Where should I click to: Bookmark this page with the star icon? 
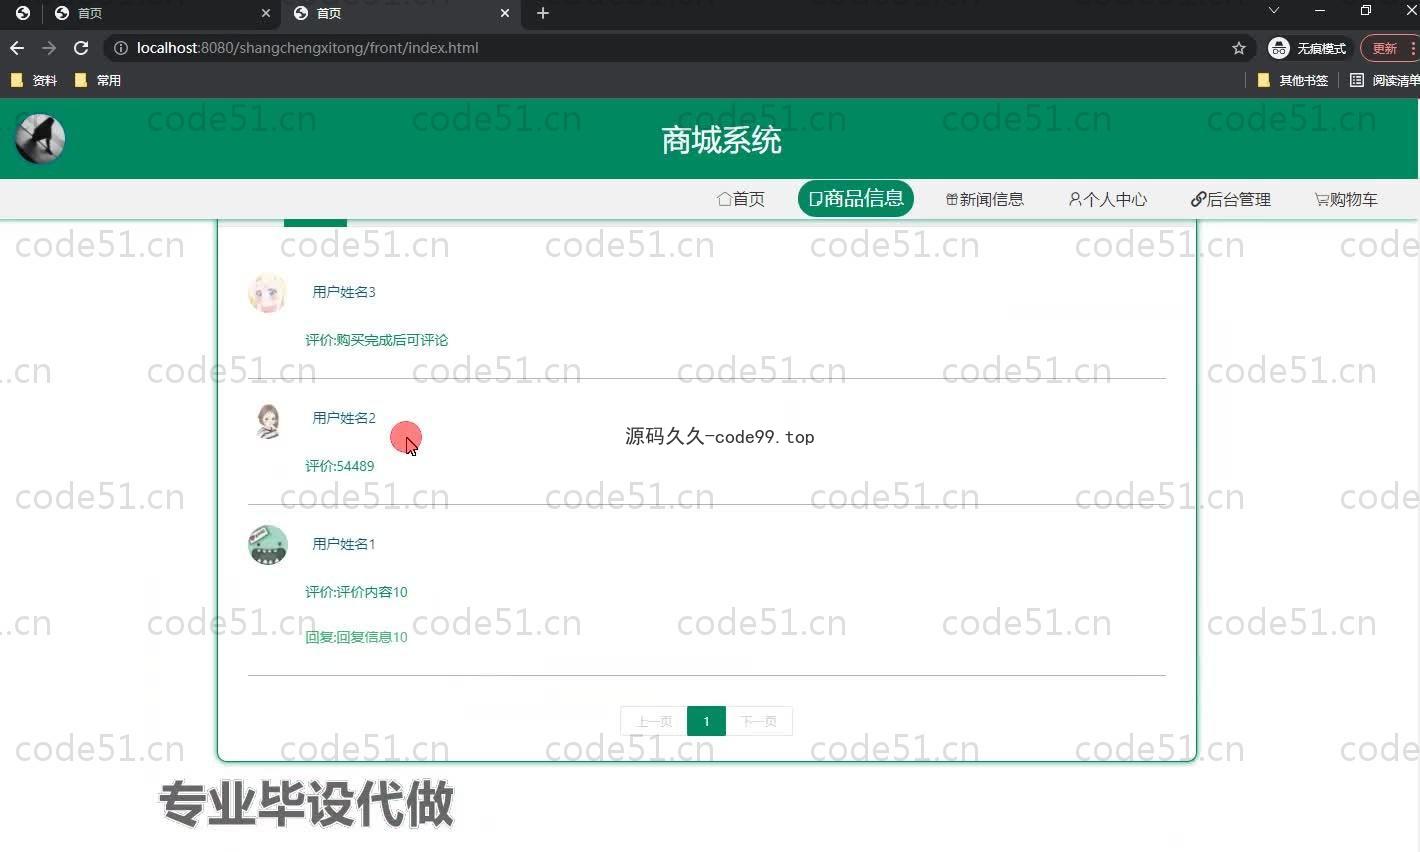point(1239,48)
